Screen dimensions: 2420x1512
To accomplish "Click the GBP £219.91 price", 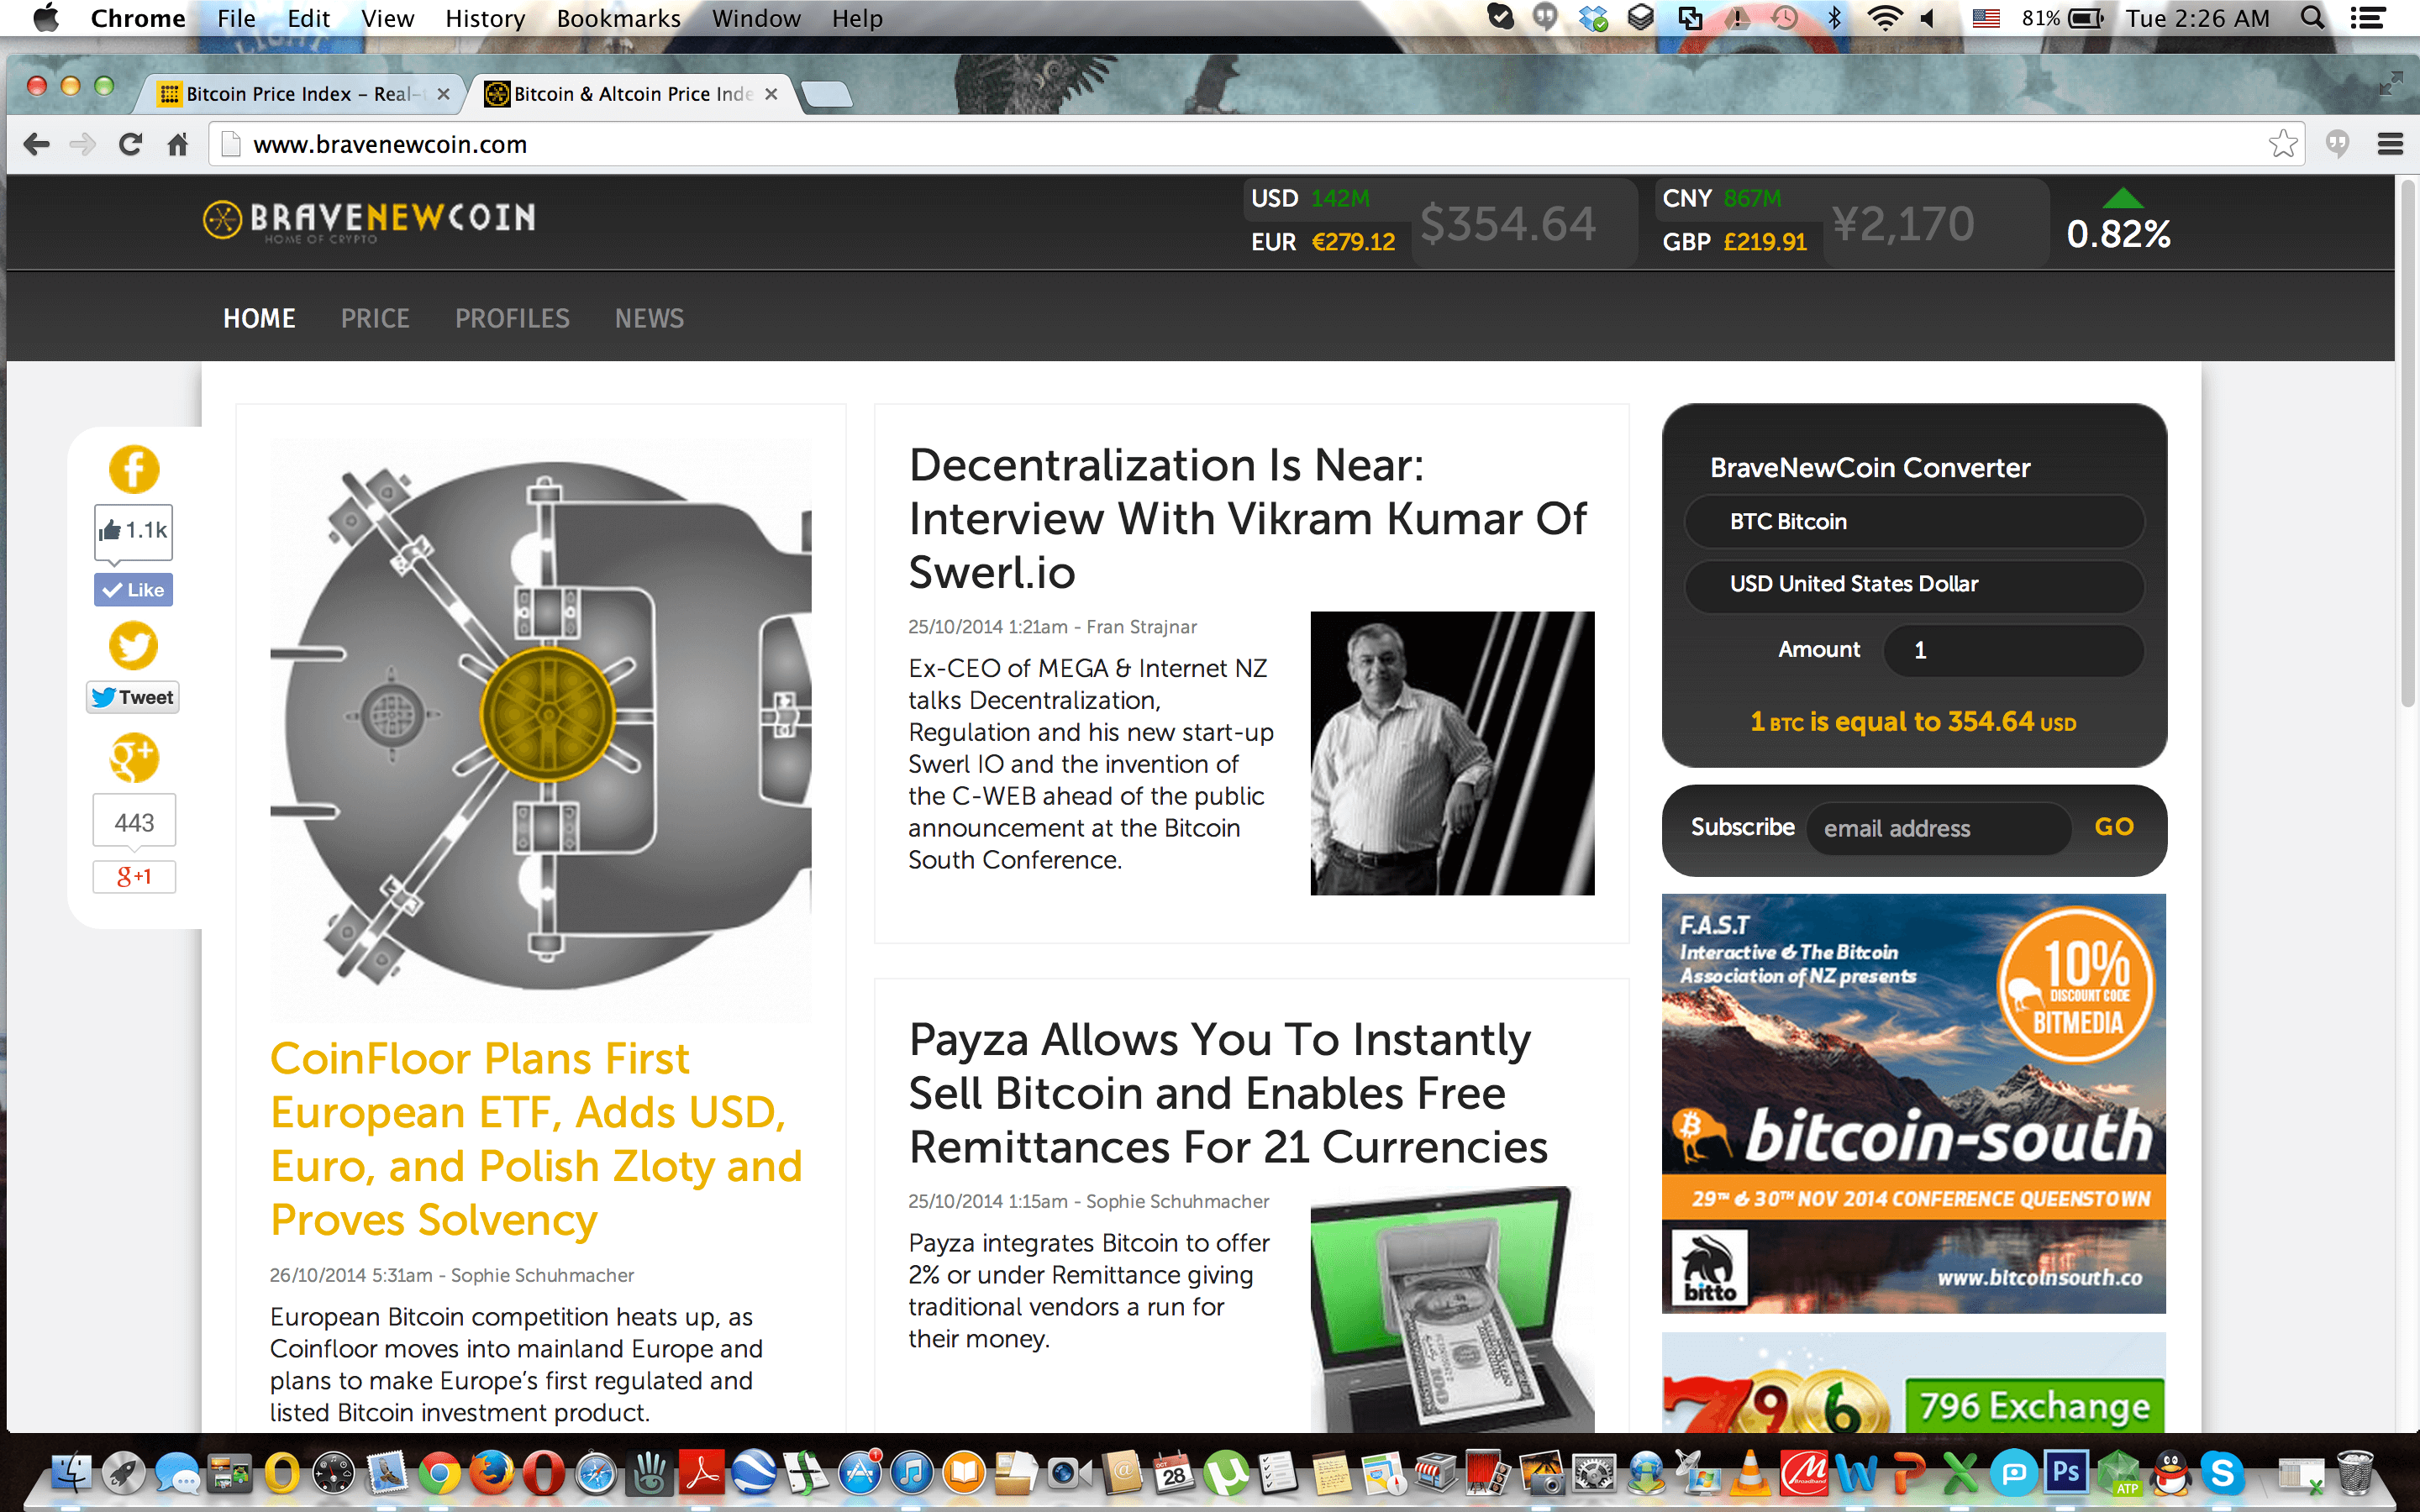I will click(x=1734, y=242).
